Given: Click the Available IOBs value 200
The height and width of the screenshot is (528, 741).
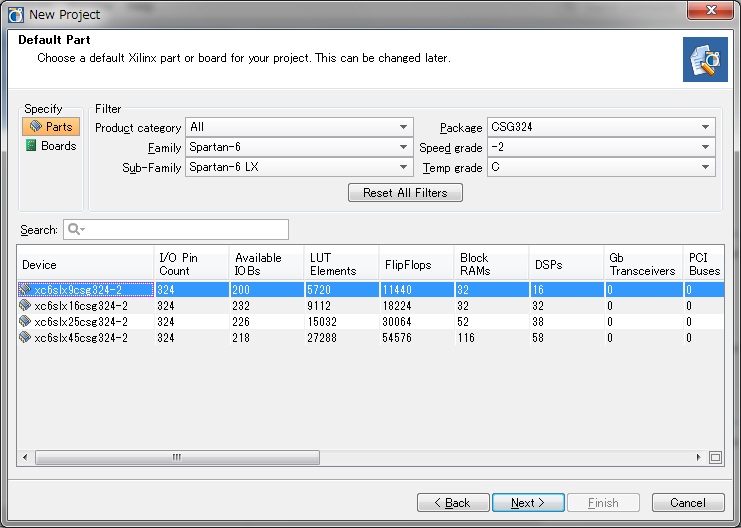Looking at the screenshot, I should [x=241, y=289].
